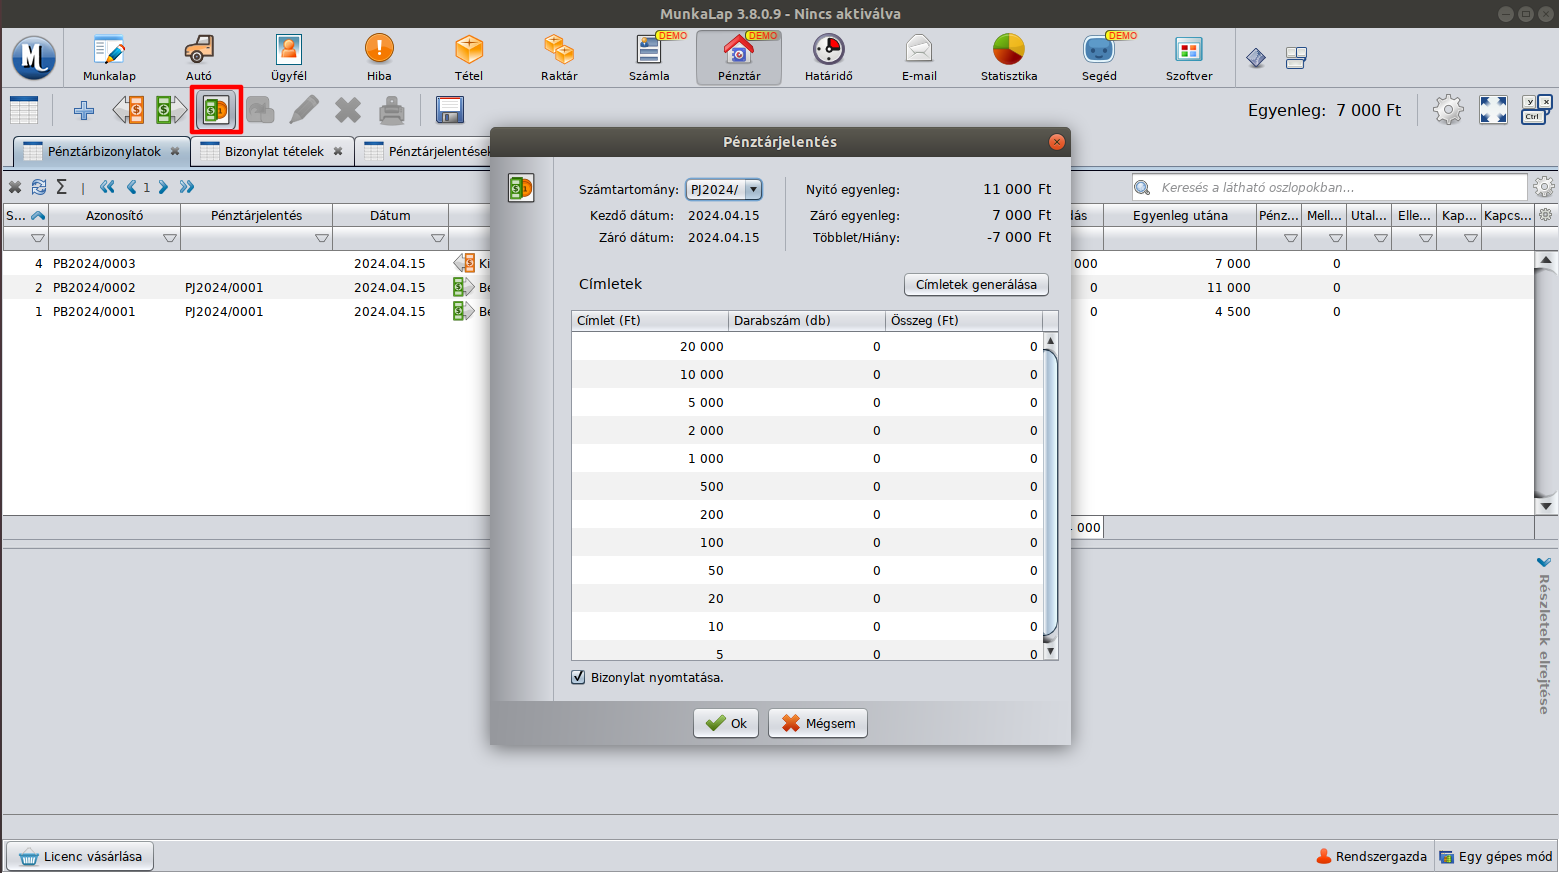1559x873 pixels.
Task: Open the Dátum column filter dropdown
Action: pos(437,239)
